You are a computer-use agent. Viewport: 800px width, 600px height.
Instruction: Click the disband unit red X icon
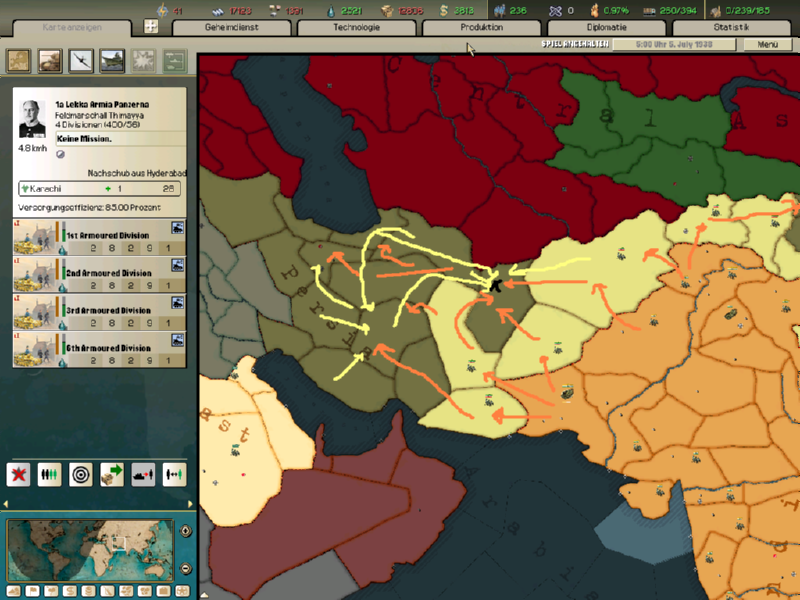[18, 474]
